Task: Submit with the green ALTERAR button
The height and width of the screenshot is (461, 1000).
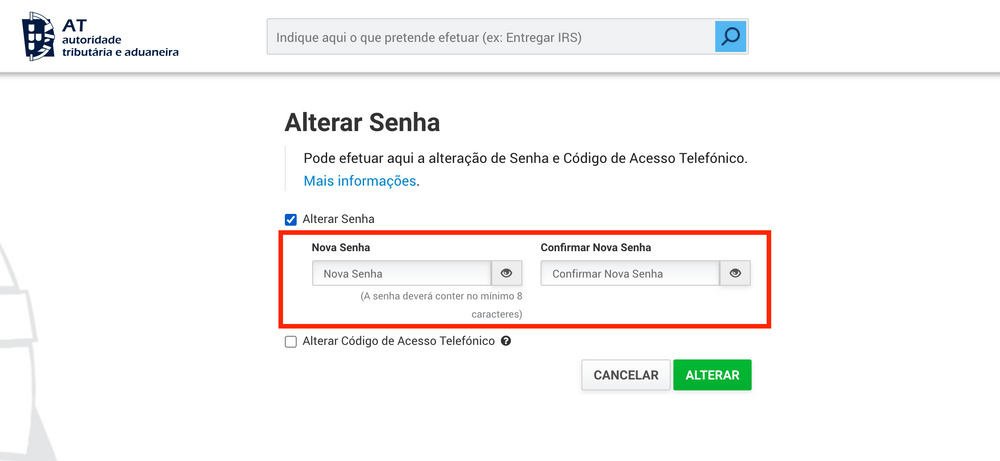Action: tap(712, 375)
